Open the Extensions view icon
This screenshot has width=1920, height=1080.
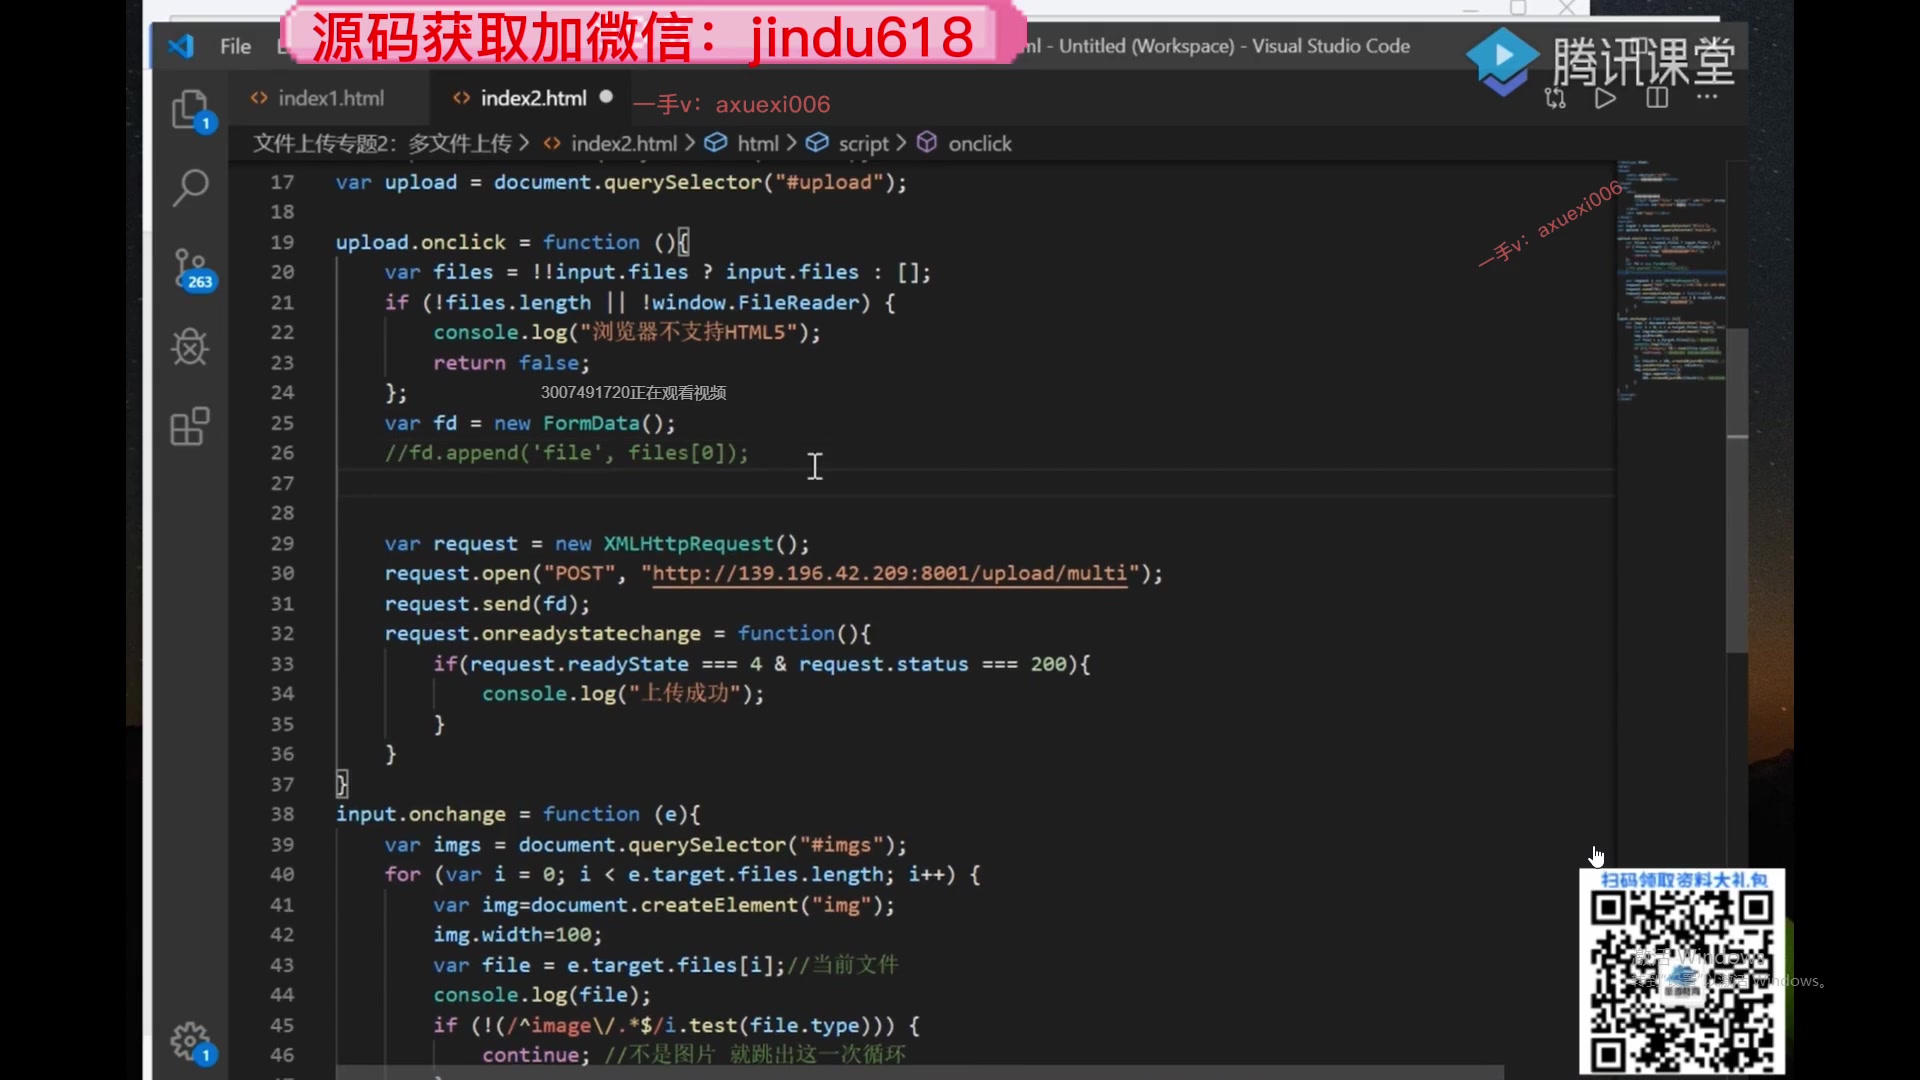tap(190, 426)
